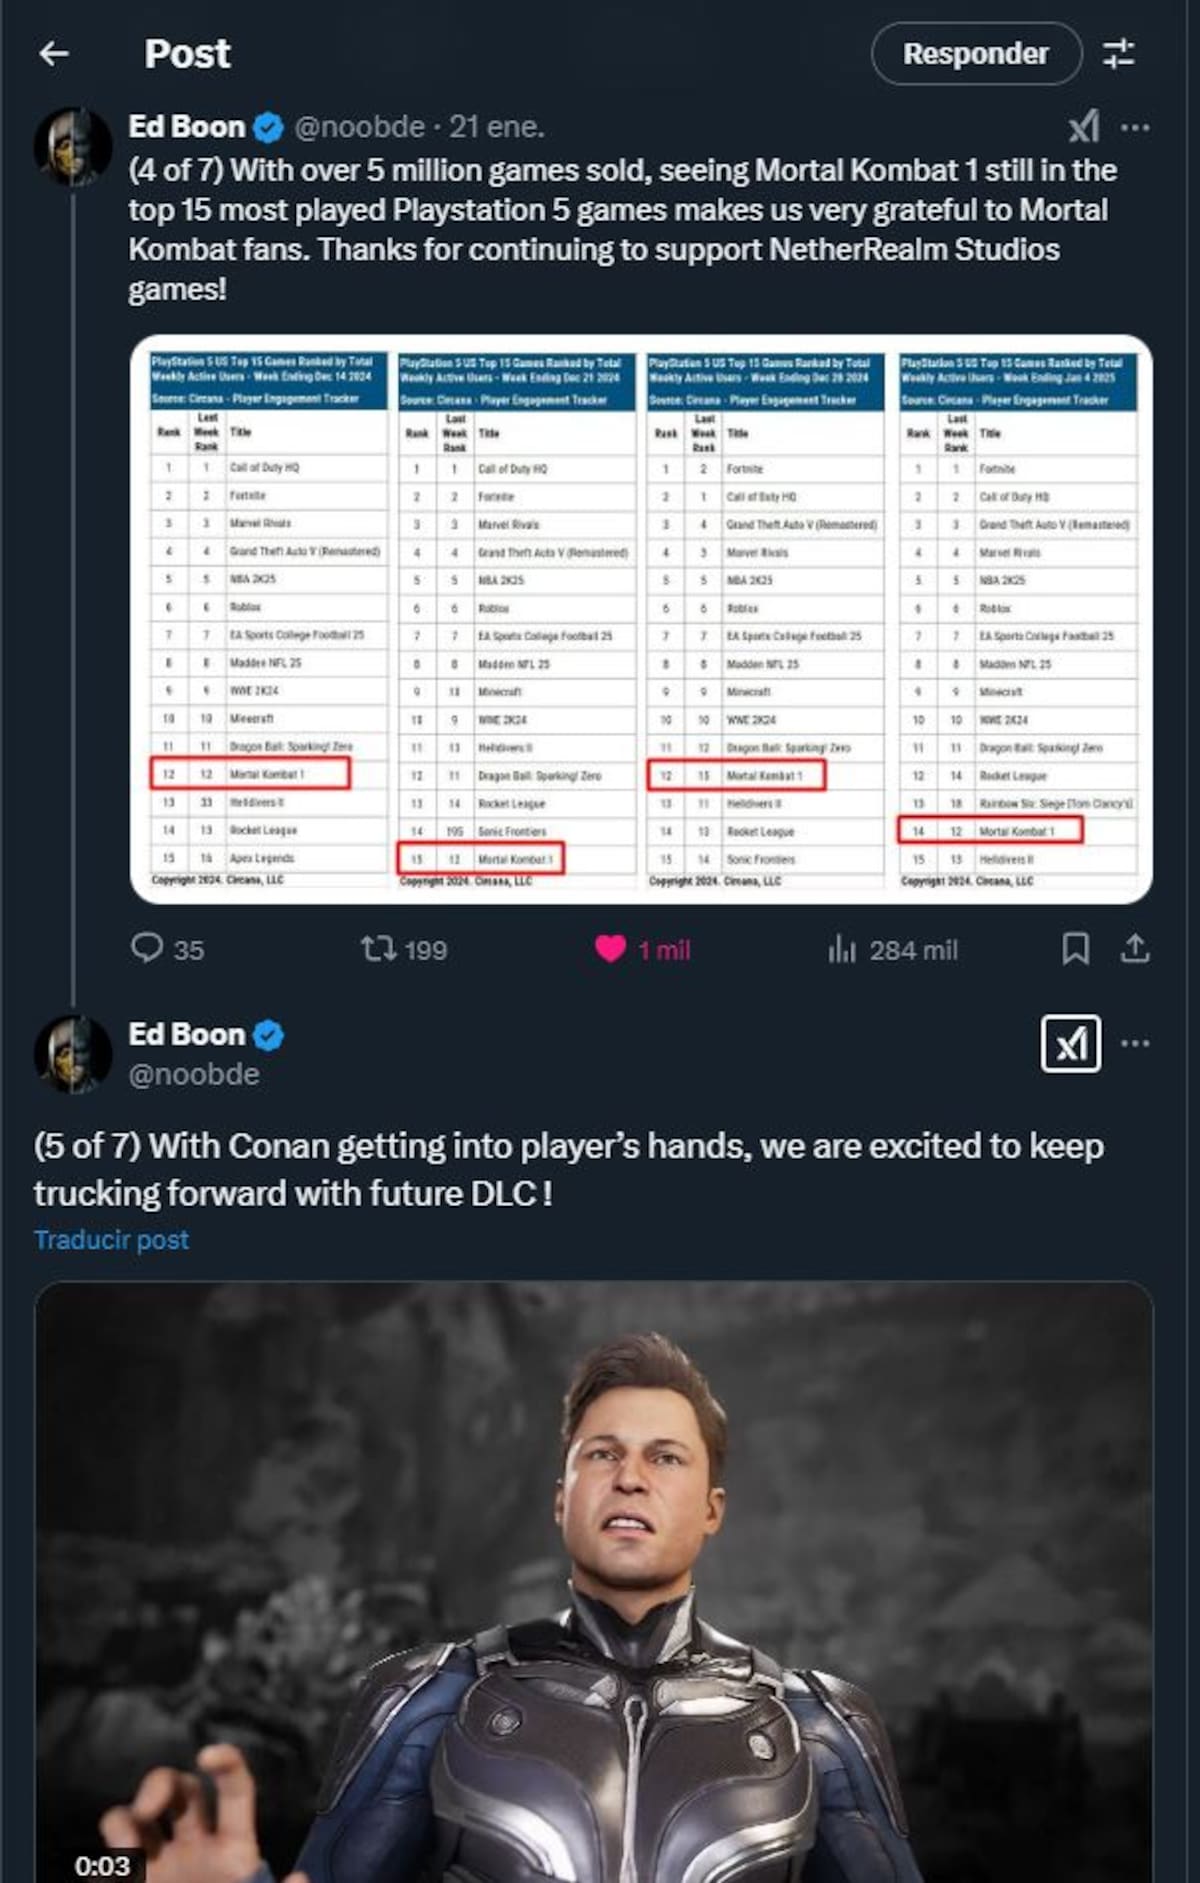Screen dimensions: 1200x1883
Task: Open Ed Boon's avatar on the second post
Action: coord(73,1054)
